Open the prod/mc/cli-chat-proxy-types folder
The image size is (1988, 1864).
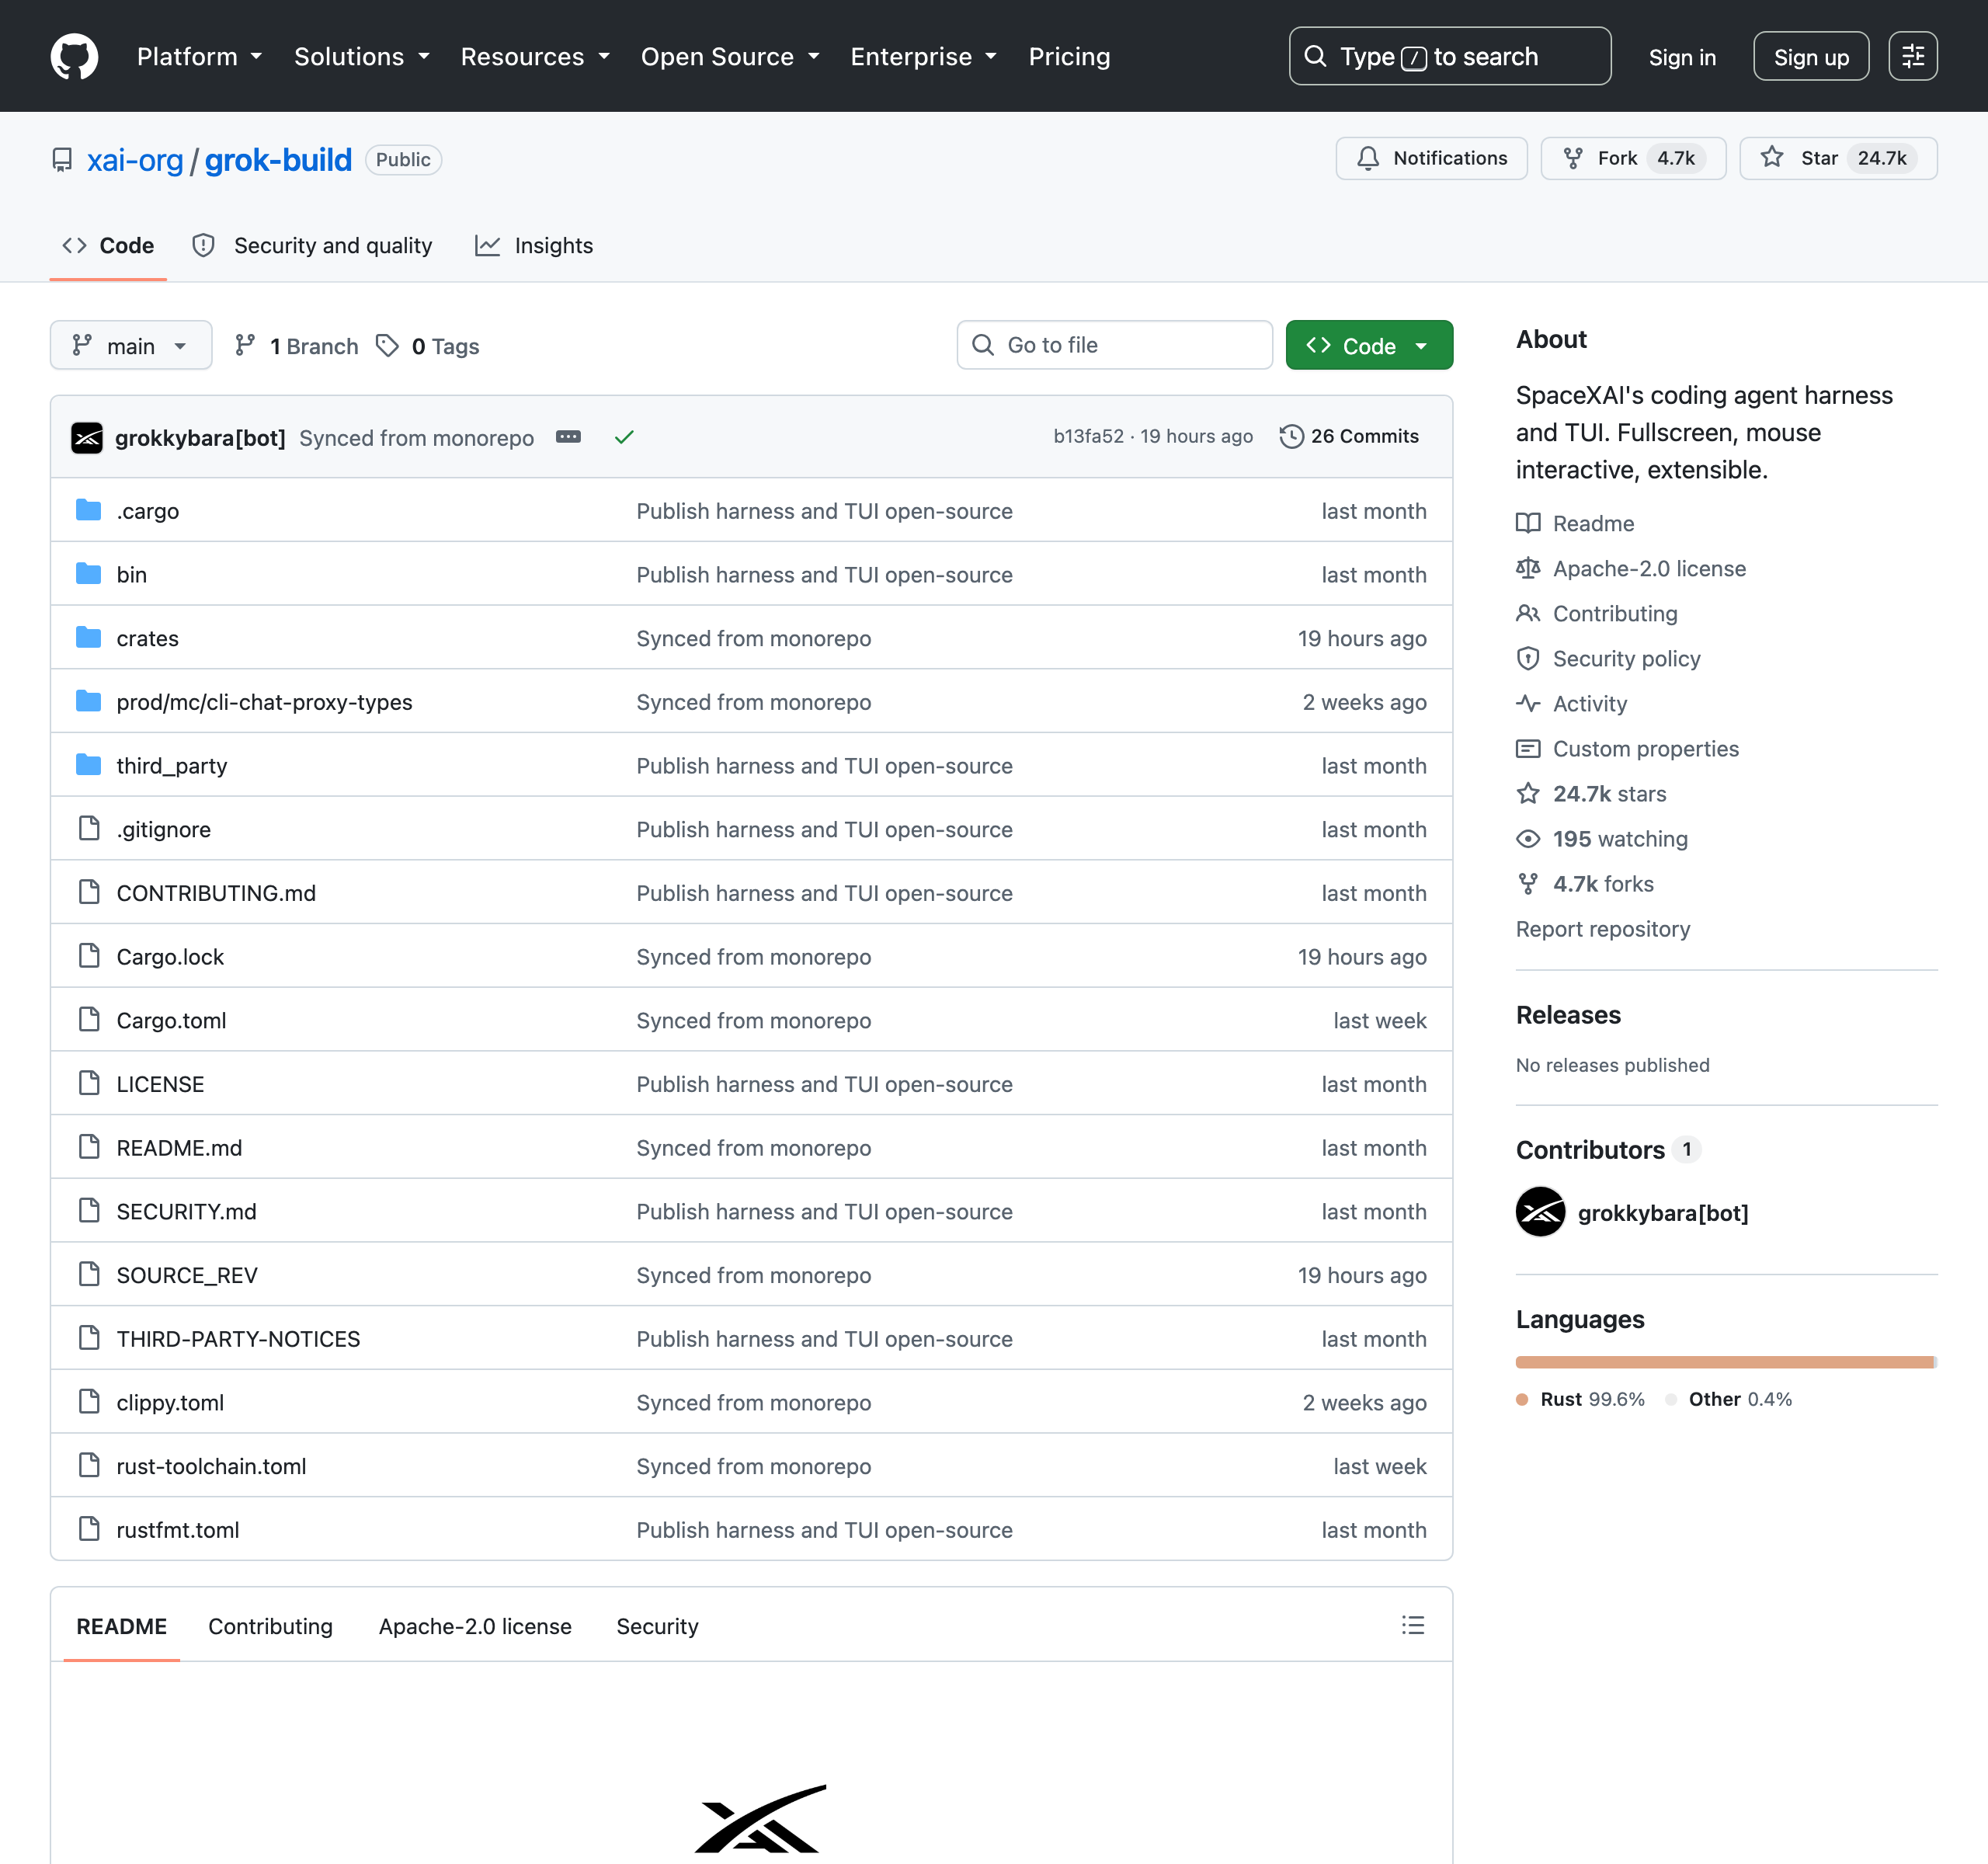tap(264, 701)
